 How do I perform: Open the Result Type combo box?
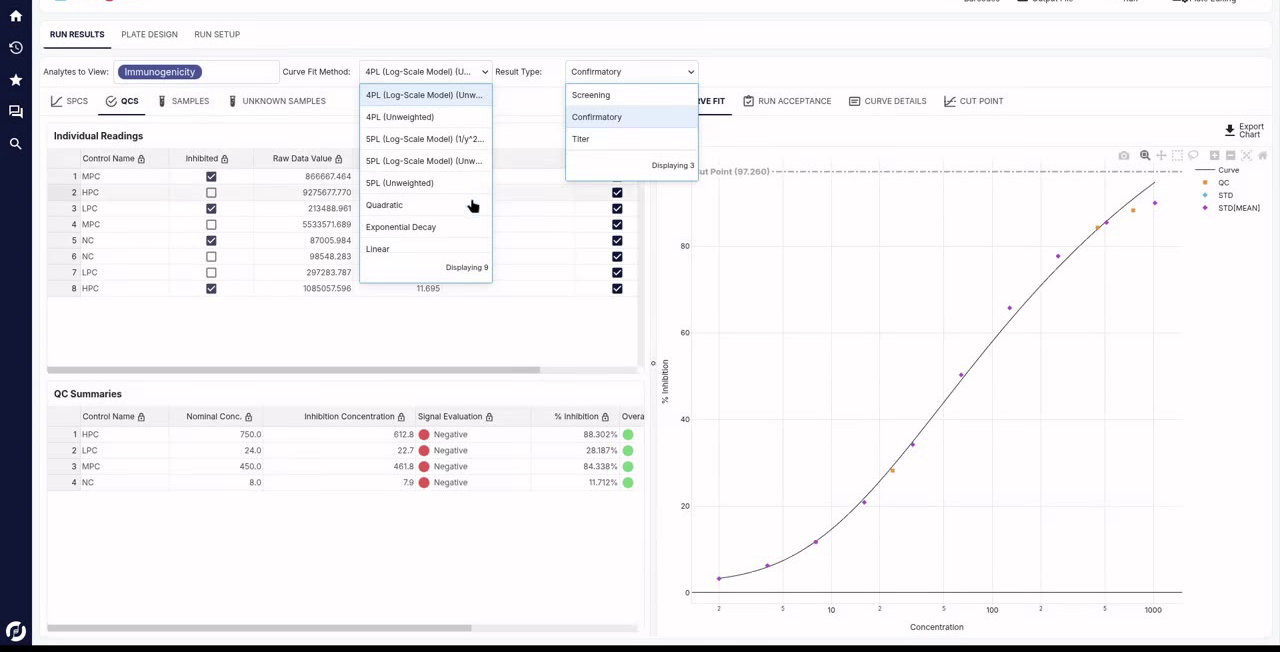point(631,72)
